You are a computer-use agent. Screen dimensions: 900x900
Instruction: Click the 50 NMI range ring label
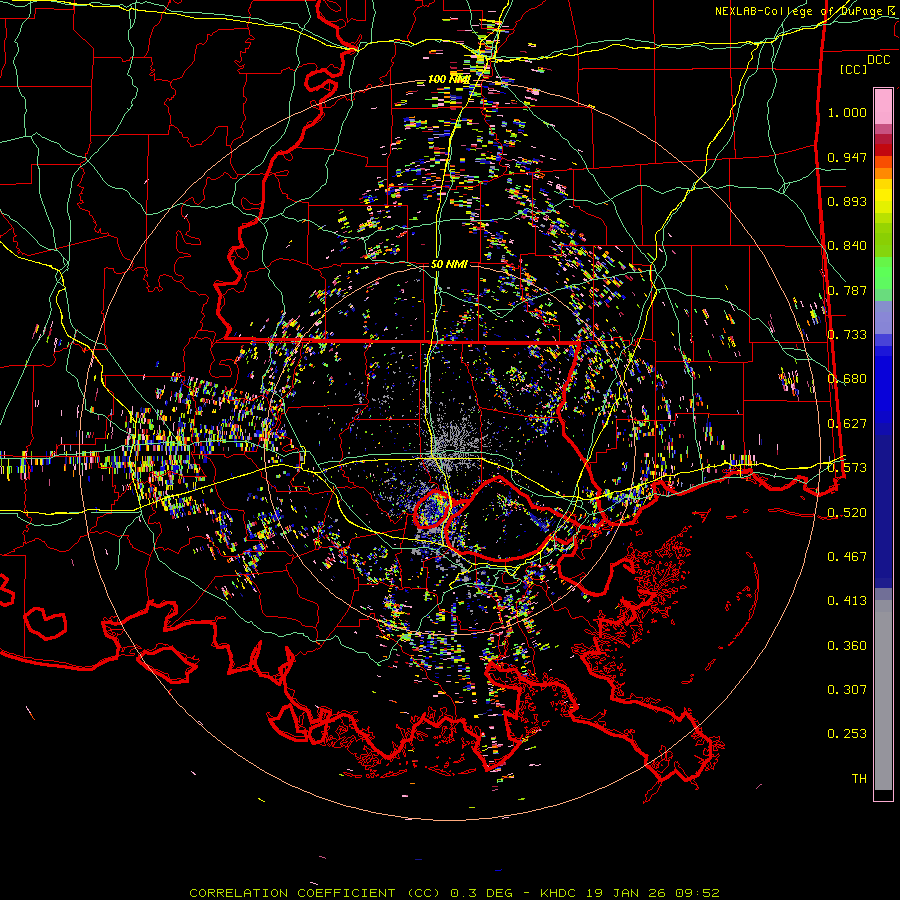(x=449, y=265)
